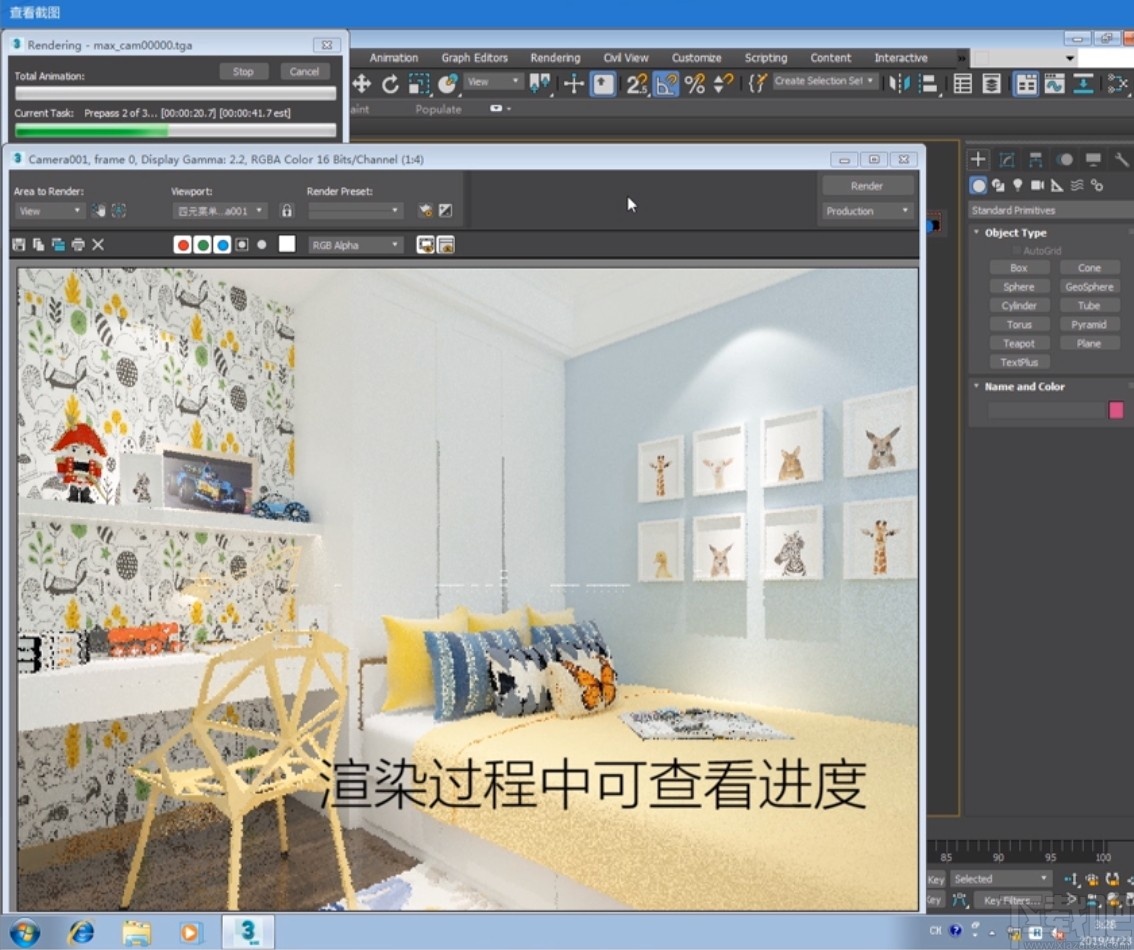Stop the rendering with Stop button
Screen dimensions: 1134x950
point(243,72)
